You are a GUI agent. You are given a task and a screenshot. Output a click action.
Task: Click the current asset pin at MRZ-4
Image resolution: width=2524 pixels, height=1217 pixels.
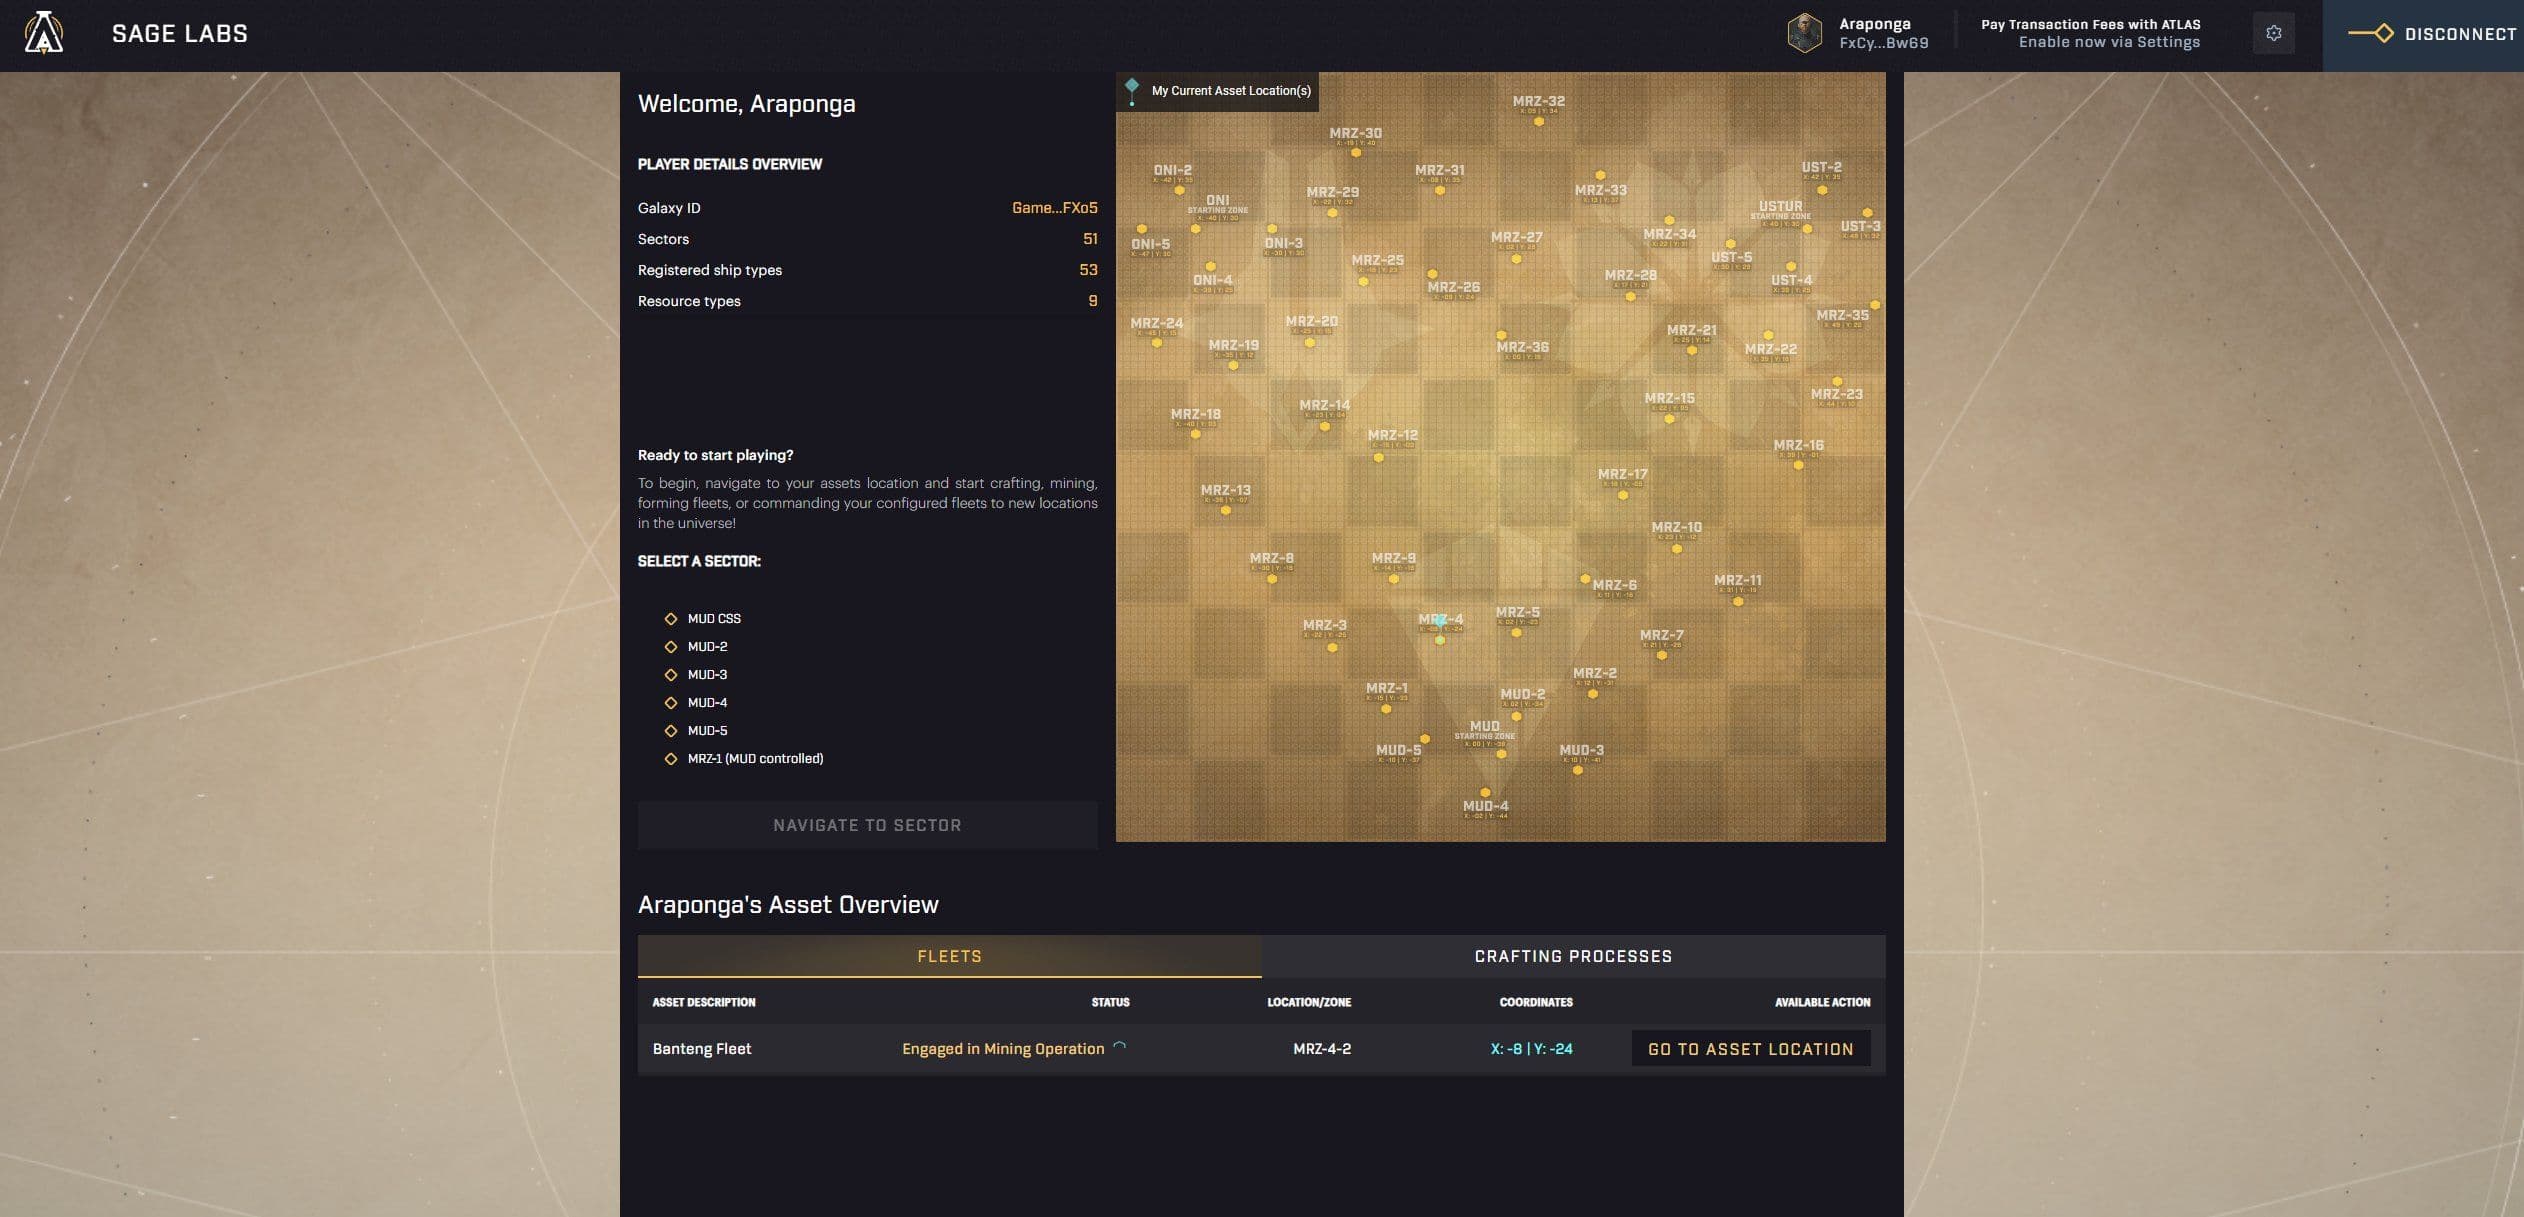1440,626
